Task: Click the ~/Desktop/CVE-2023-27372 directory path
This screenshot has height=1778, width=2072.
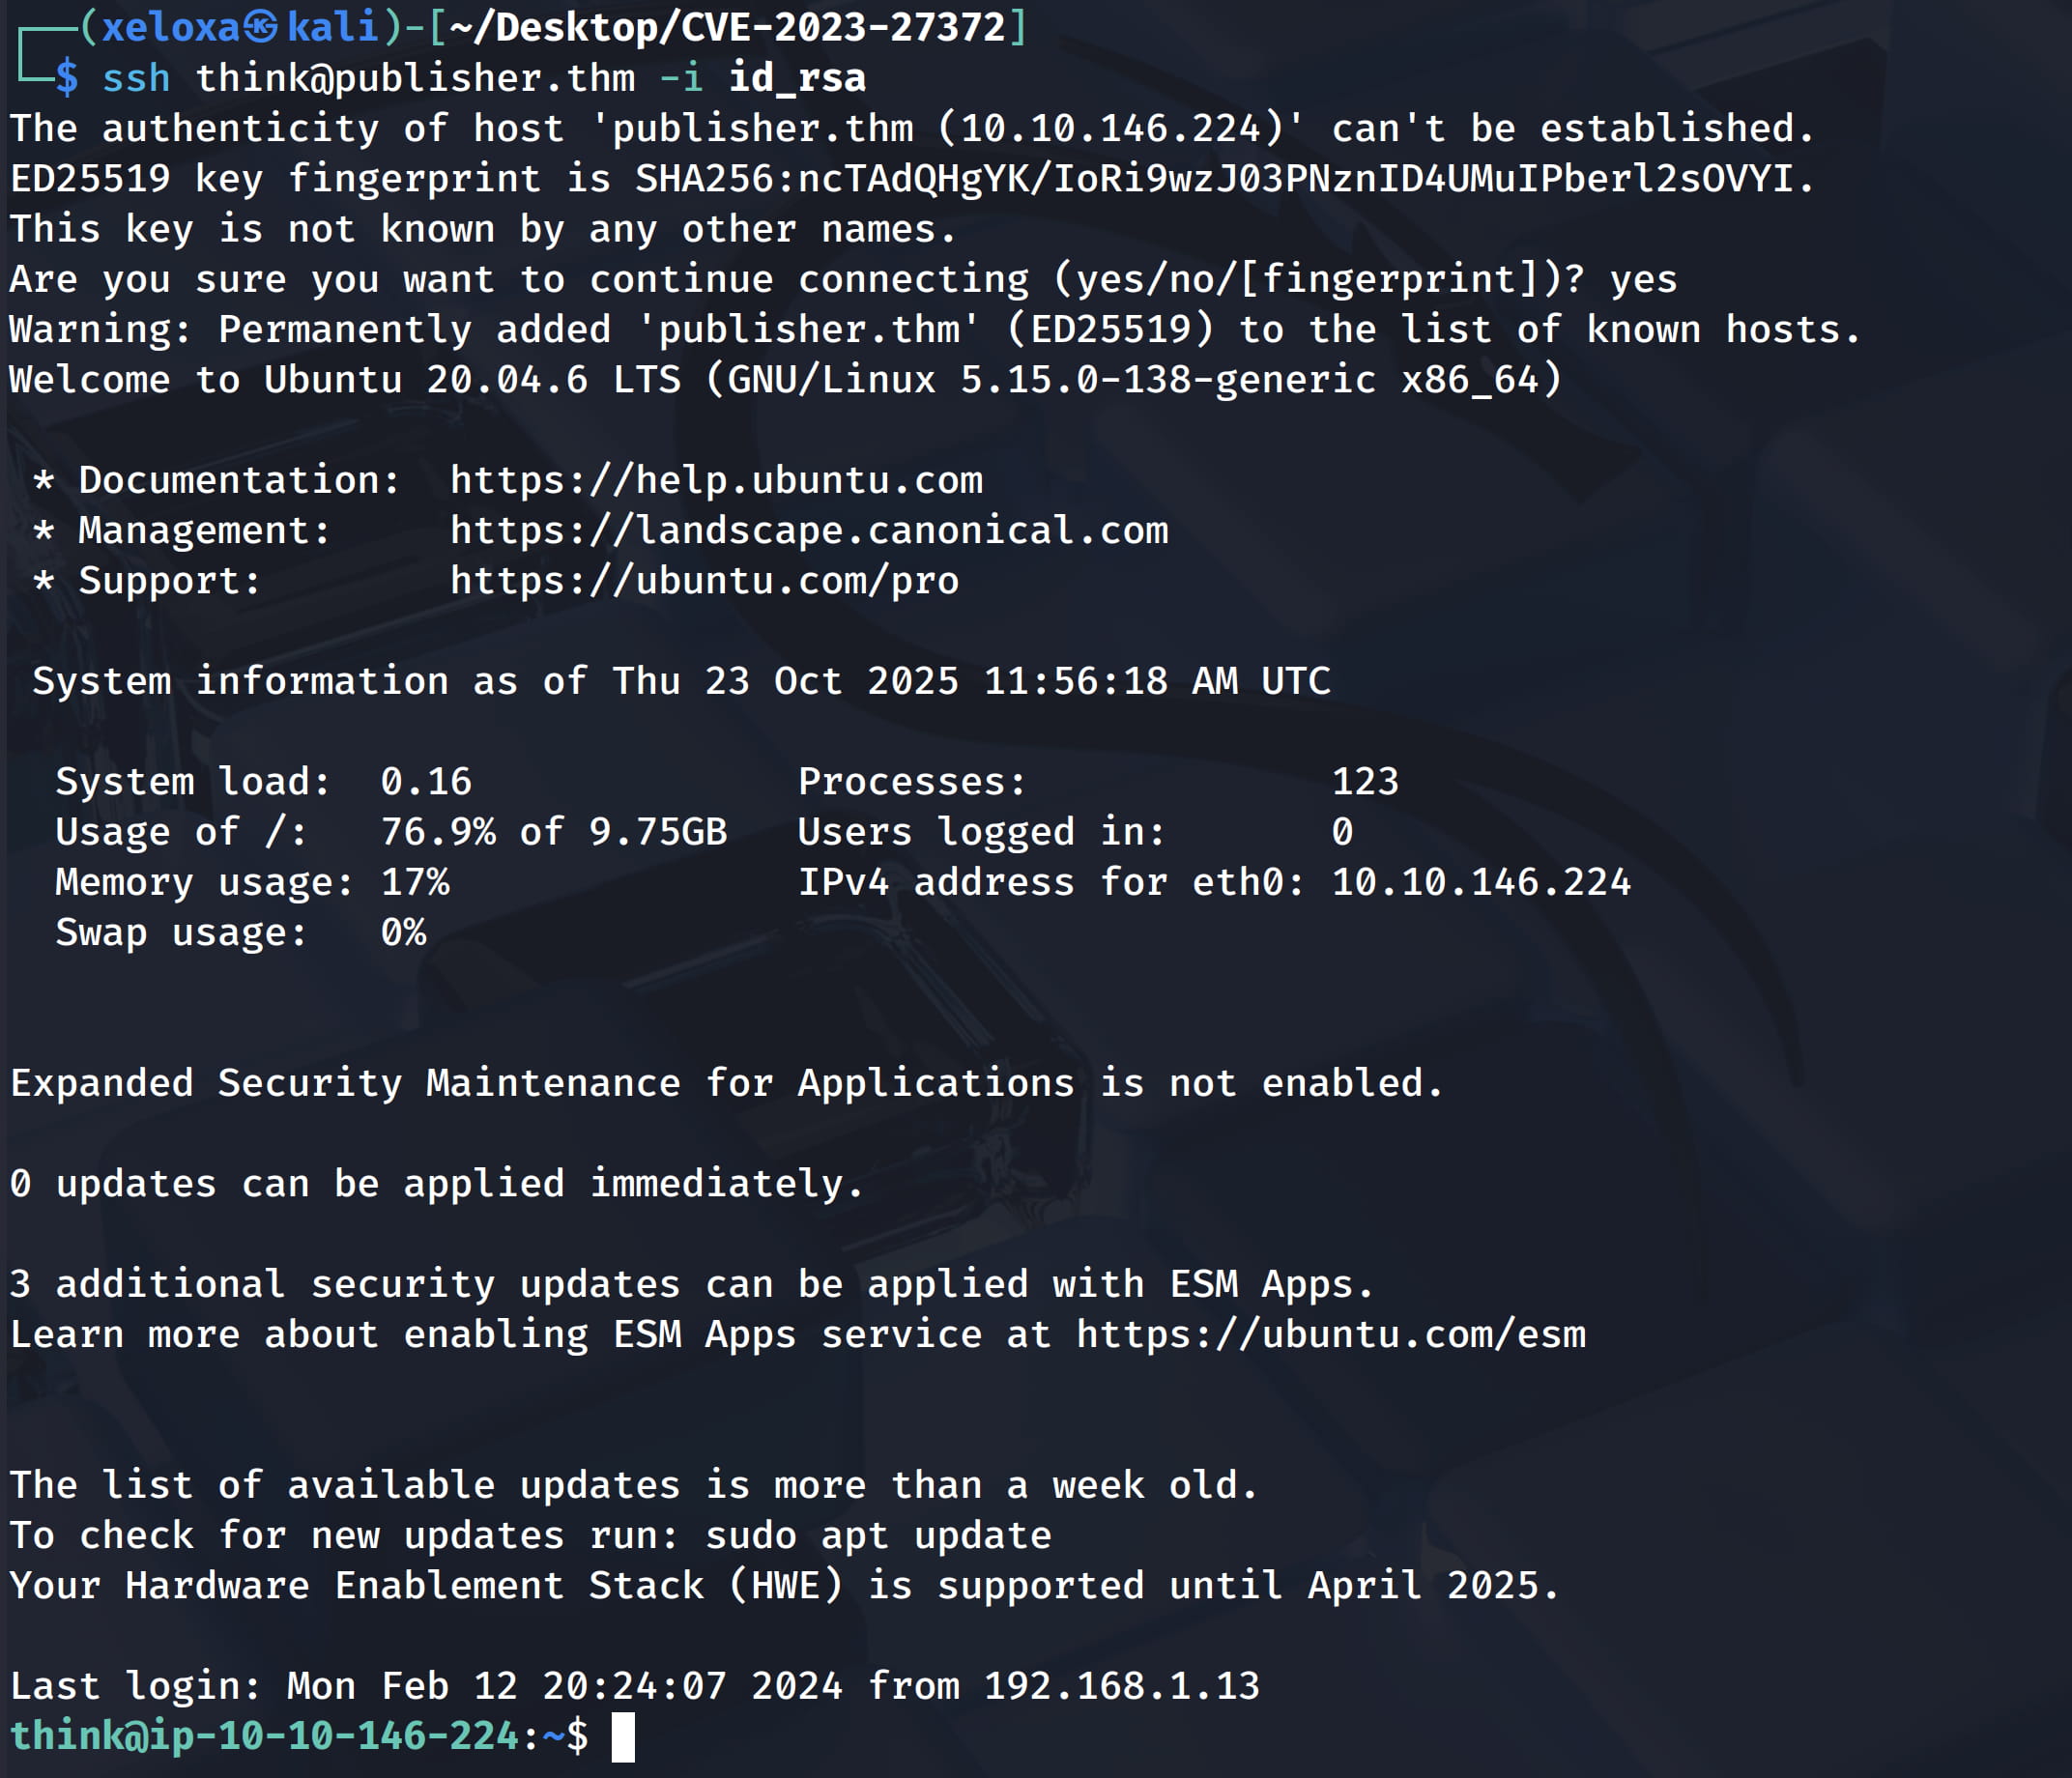Action: point(727,27)
